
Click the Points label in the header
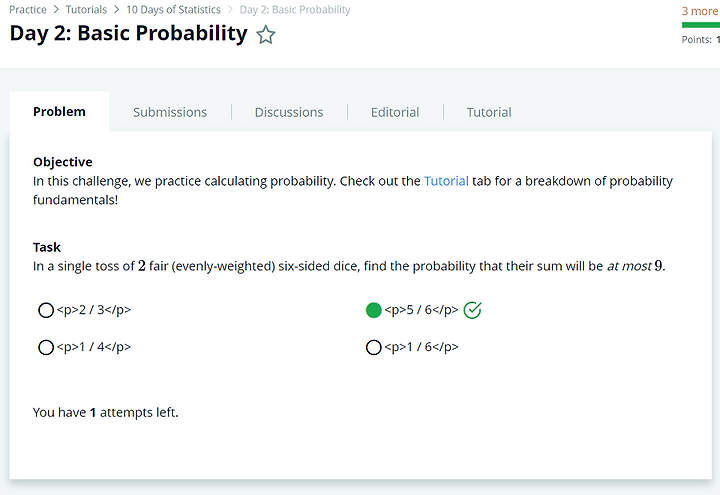point(697,39)
